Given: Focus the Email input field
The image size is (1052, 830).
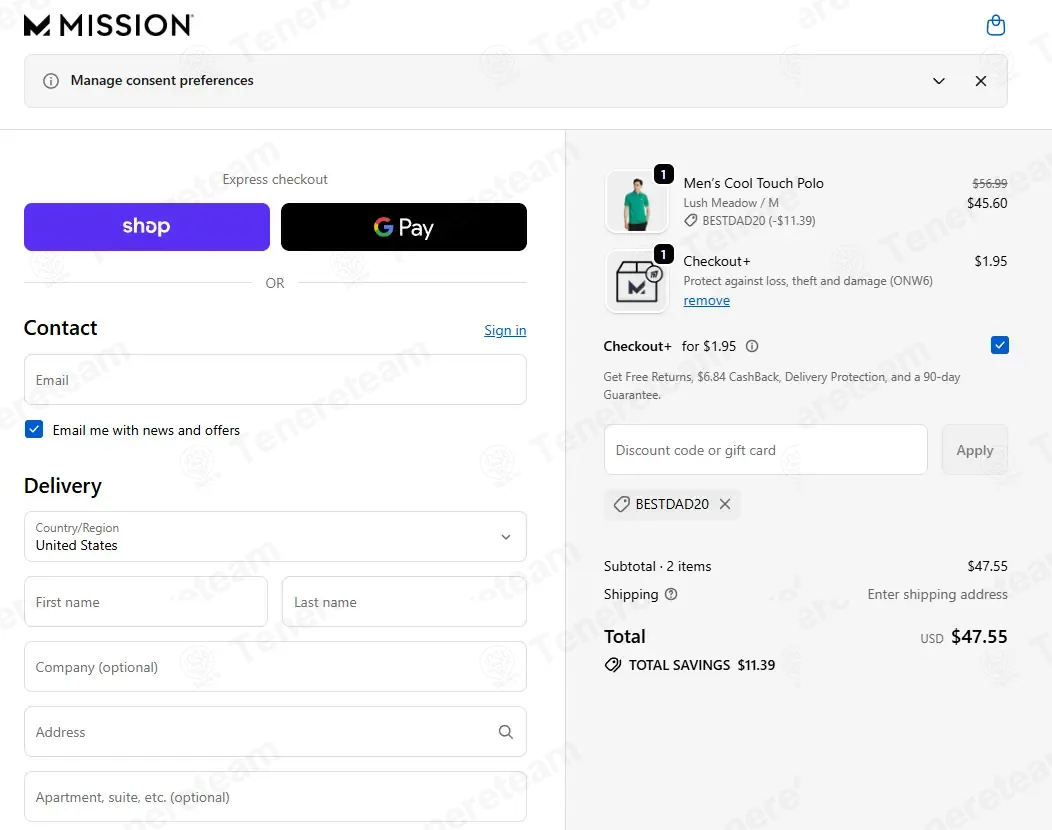Looking at the screenshot, I should click(x=275, y=380).
